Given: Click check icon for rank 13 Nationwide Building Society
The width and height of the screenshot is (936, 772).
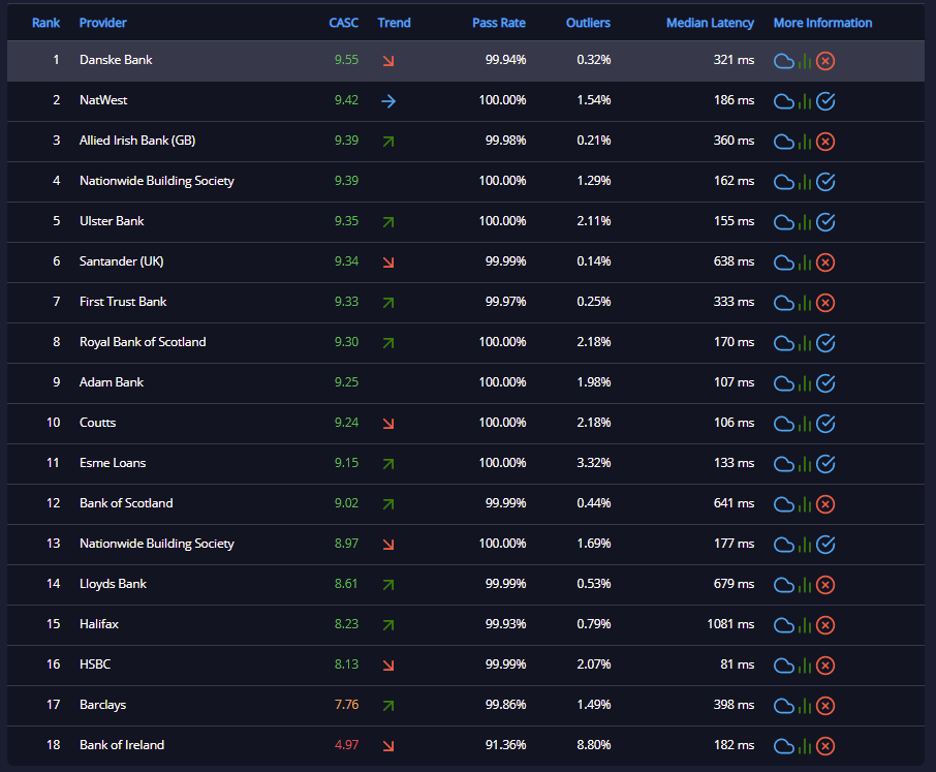Looking at the screenshot, I should coord(825,545).
